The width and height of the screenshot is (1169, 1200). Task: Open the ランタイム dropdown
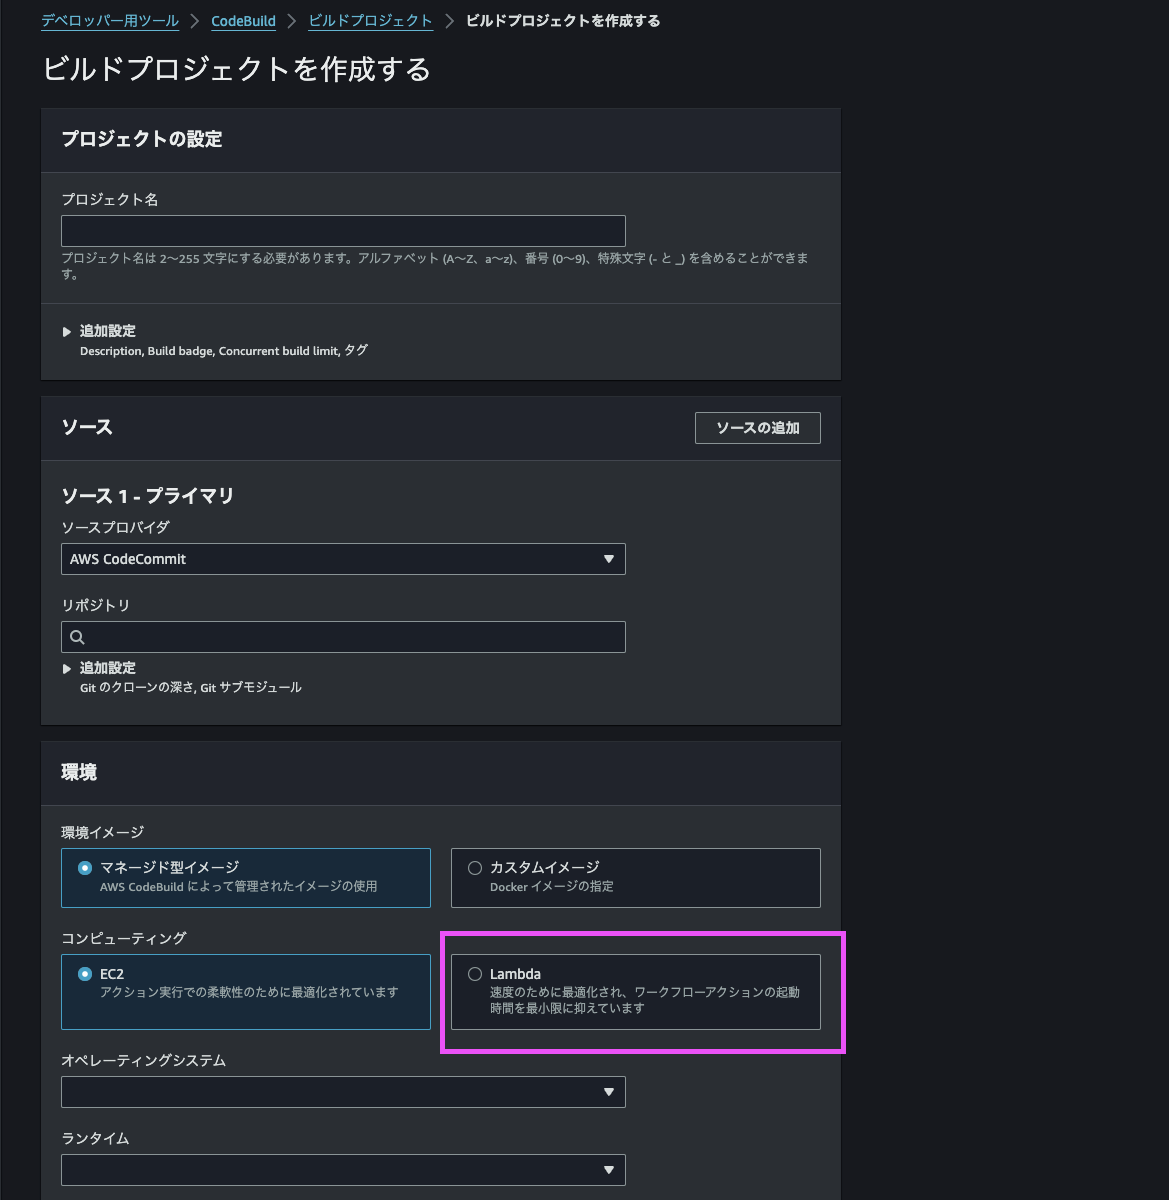click(x=343, y=1170)
